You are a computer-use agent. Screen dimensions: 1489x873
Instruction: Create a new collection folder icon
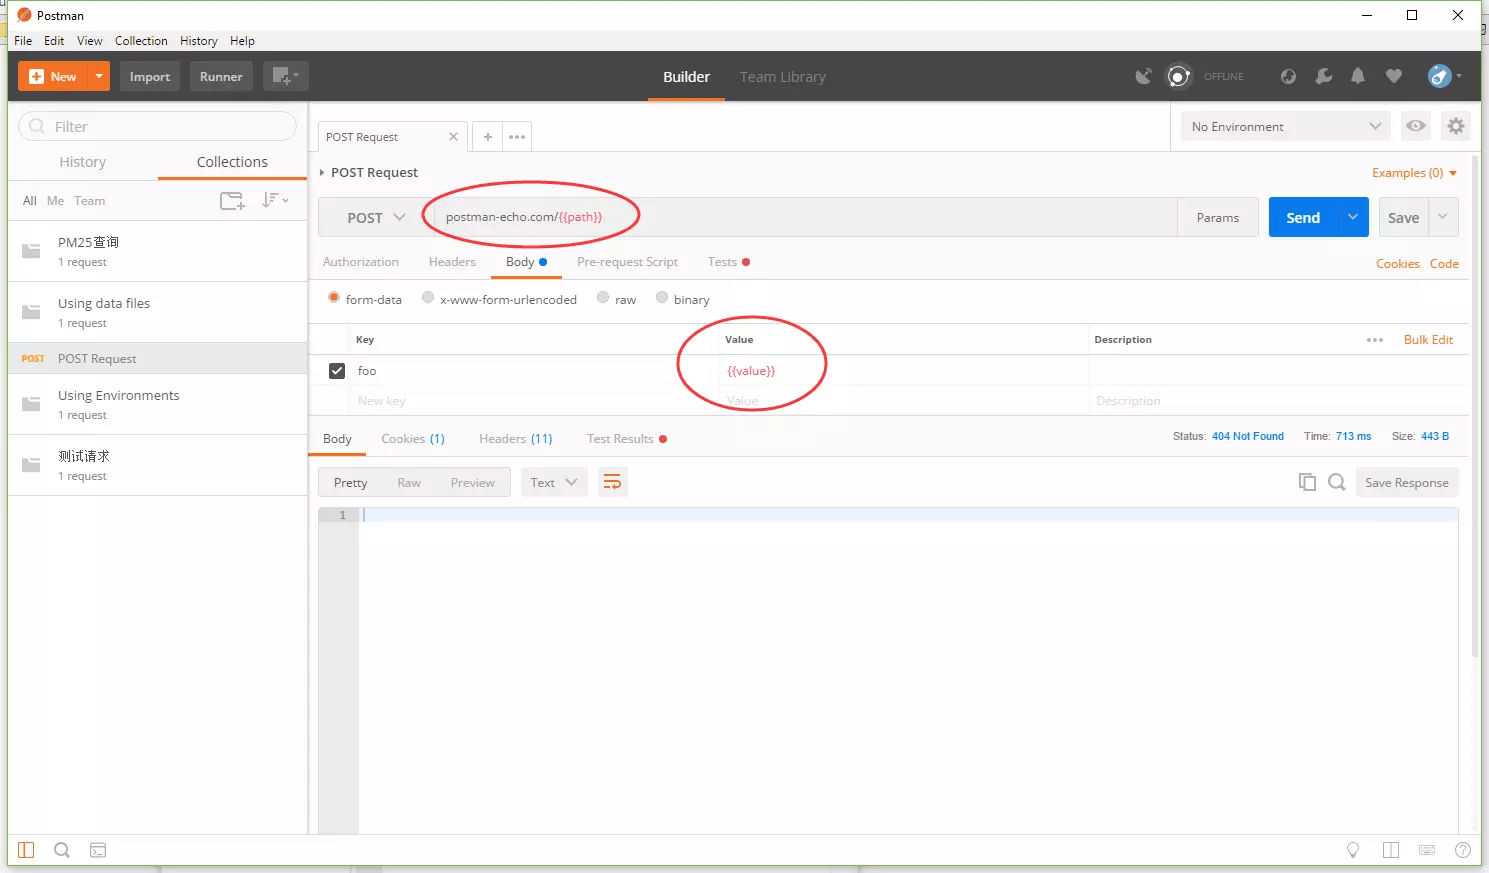pos(232,201)
